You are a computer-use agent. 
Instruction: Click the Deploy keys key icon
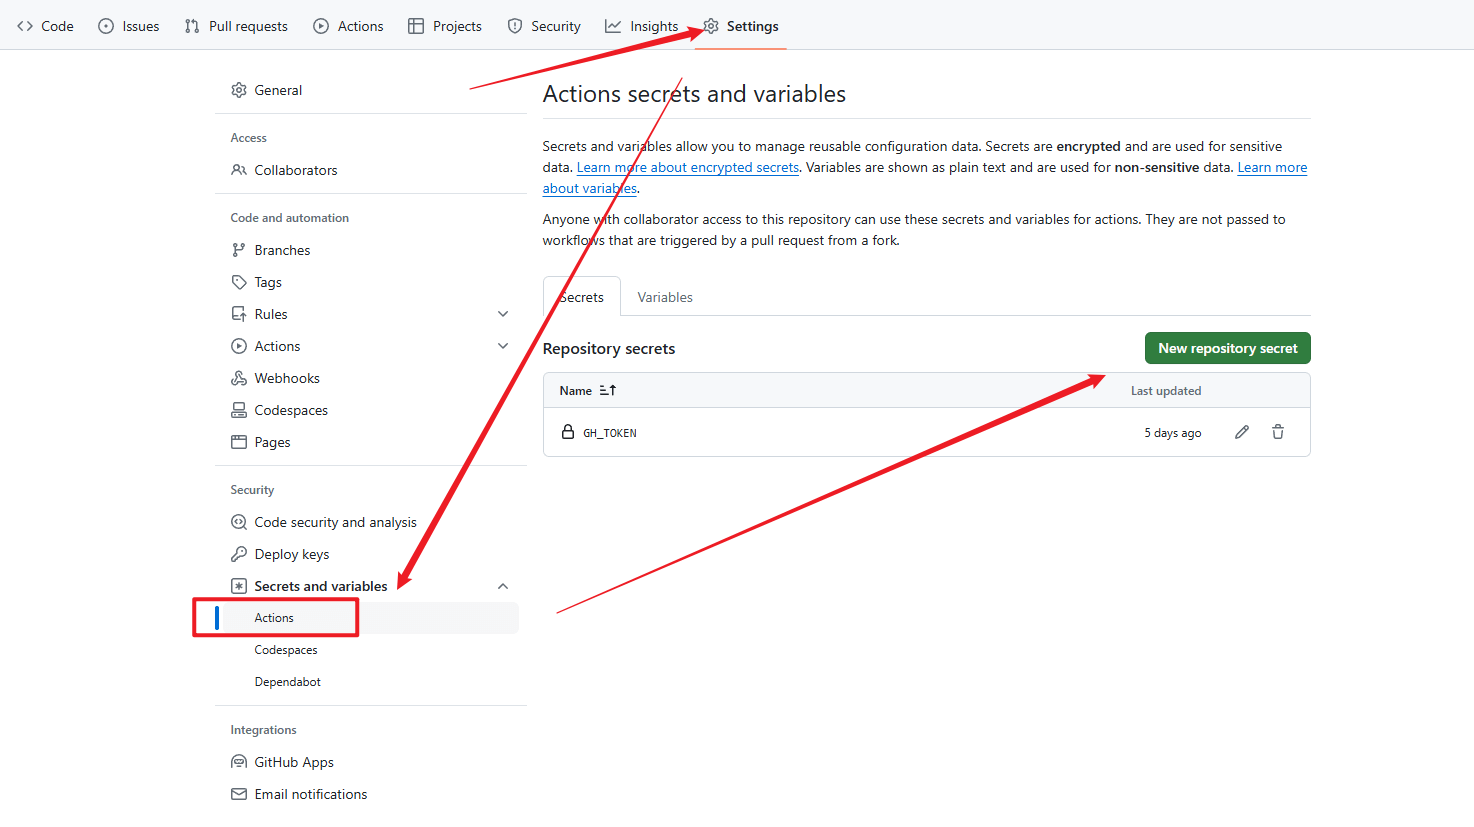pyautogui.click(x=239, y=554)
